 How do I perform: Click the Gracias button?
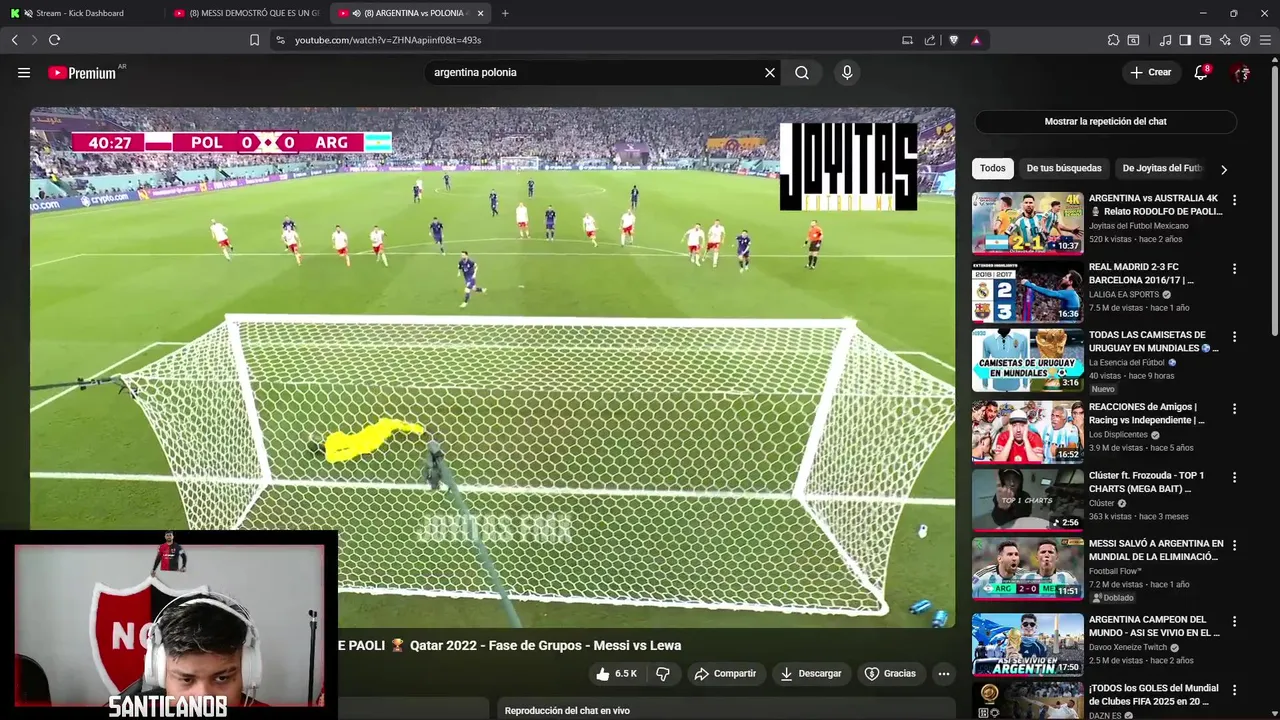click(x=890, y=674)
